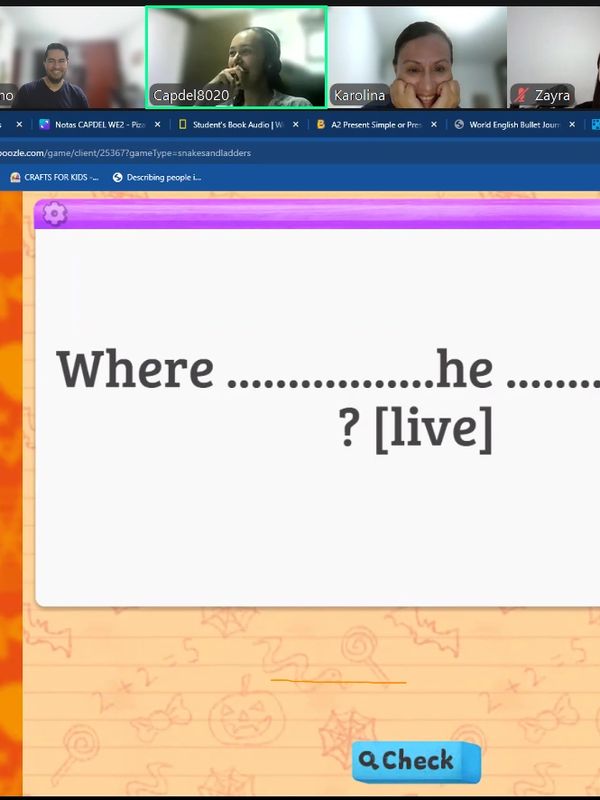Select the video thumbnail of man in dark shirt
The image size is (600, 800).
tap(71, 57)
